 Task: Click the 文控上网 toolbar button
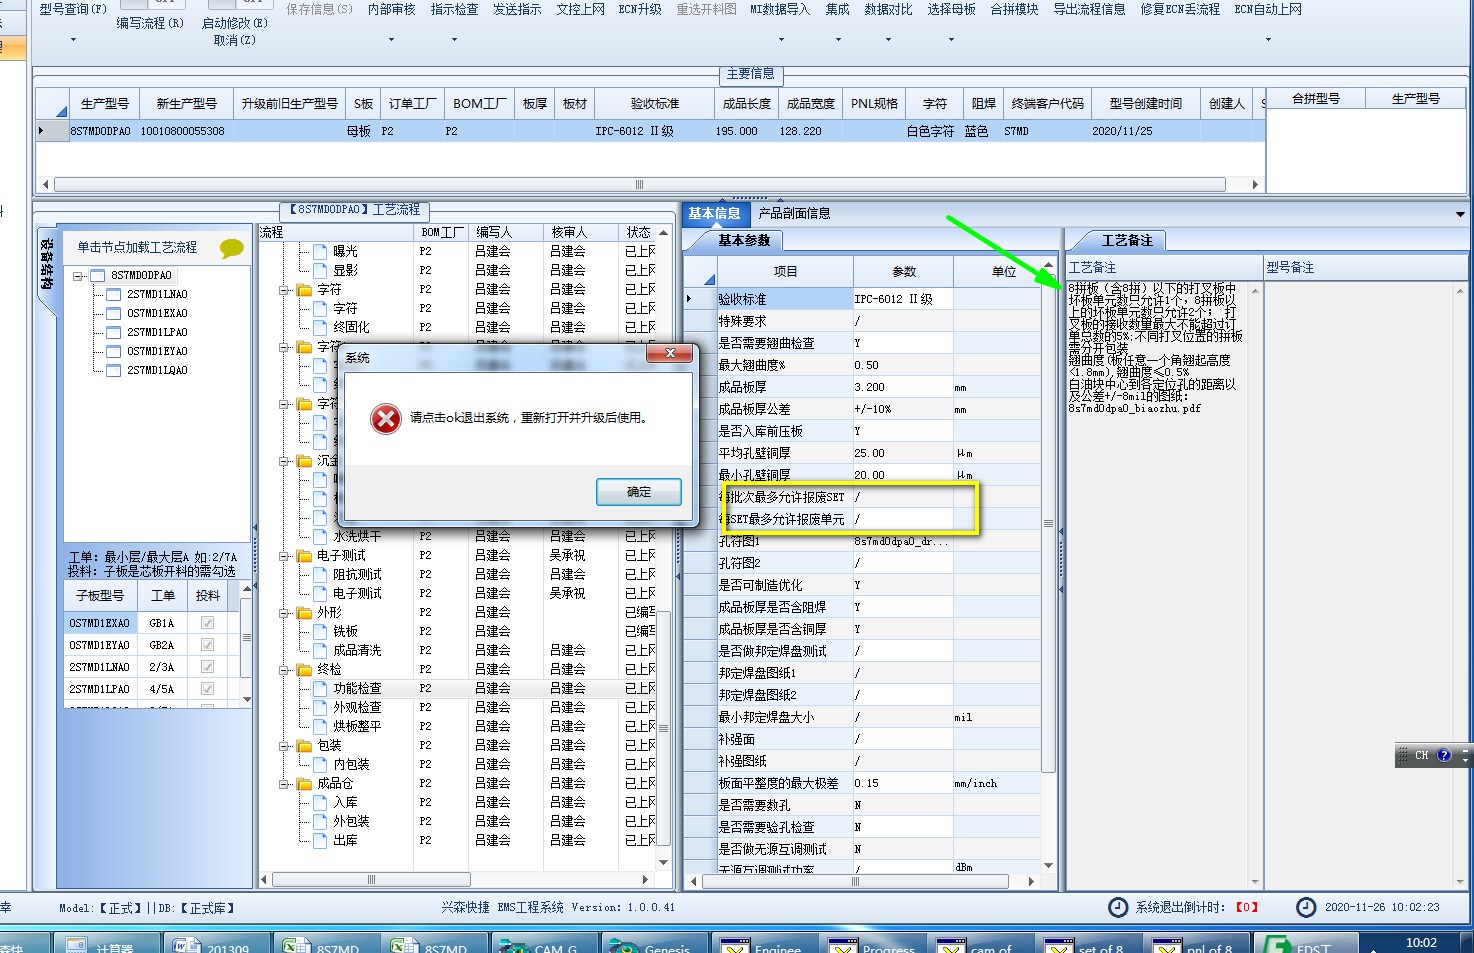coord(580,10)
